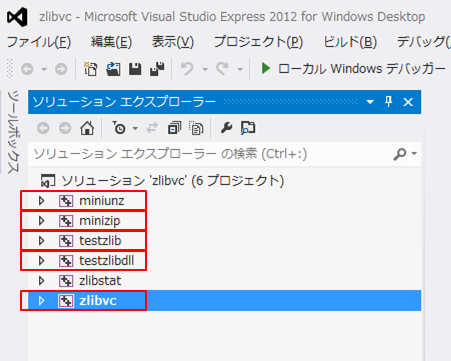The width and height of the screenshot is (451, 361).
Task: Click the solution icon beside ソリューション 'zlibvc'
Action: pos(48,181)
